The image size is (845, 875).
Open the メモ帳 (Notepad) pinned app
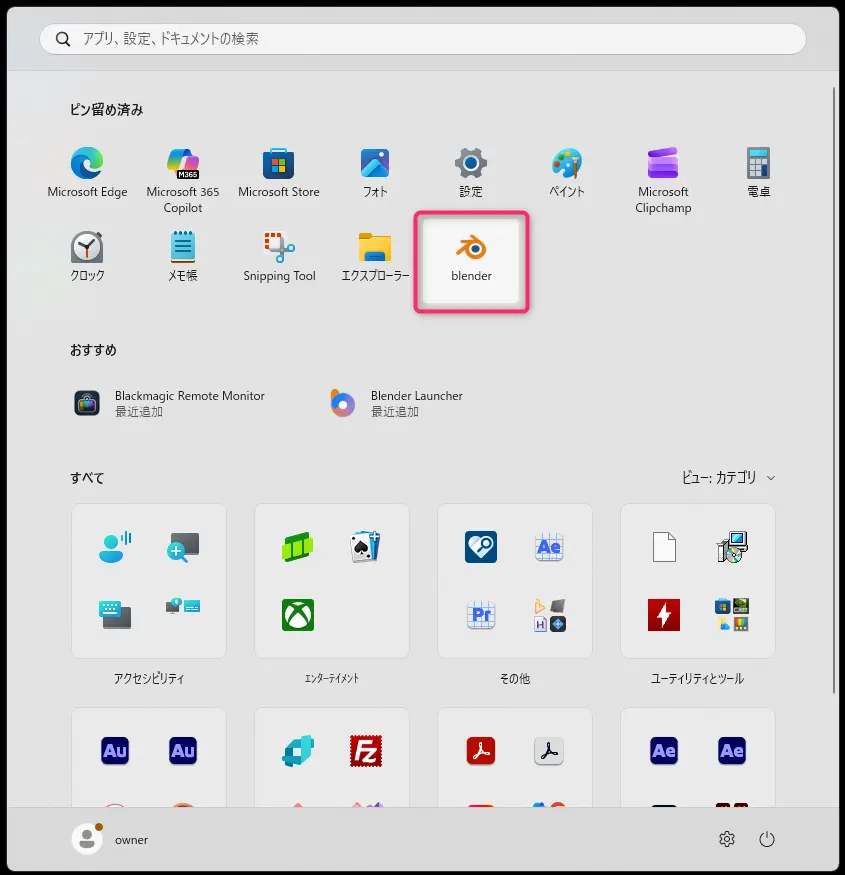[x=183, y=256]
